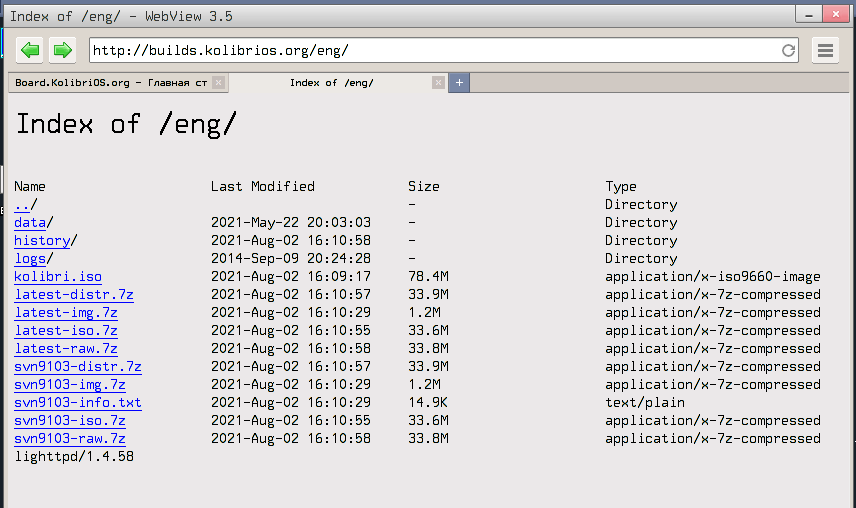Click the green forward arrow button
Viewport: 856px width, 508px height.
[62, 50]
